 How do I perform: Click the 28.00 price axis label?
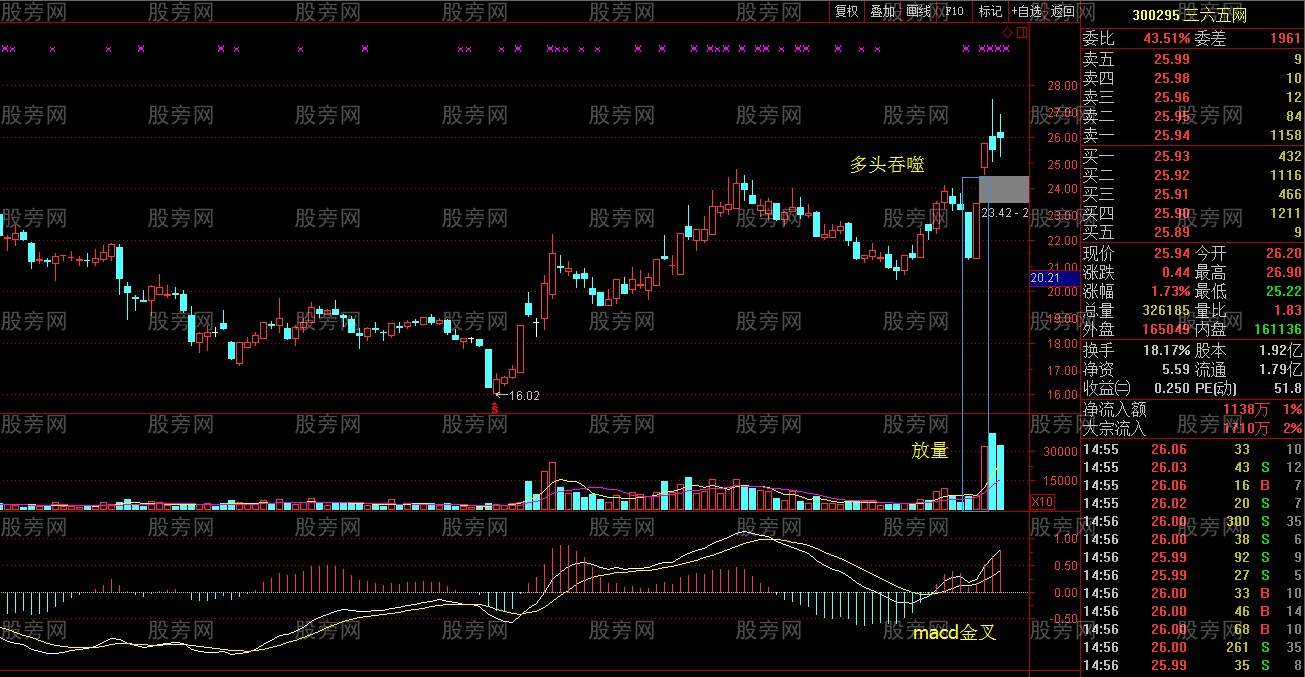click(1060, 86)
